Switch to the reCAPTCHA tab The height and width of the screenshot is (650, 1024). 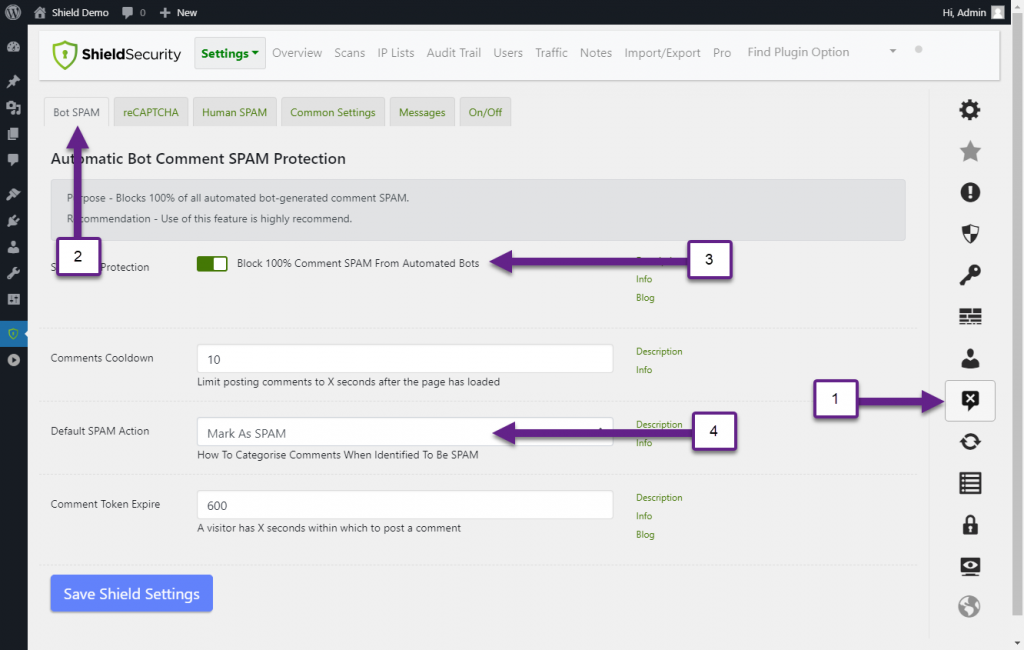(x=150, y=112)
